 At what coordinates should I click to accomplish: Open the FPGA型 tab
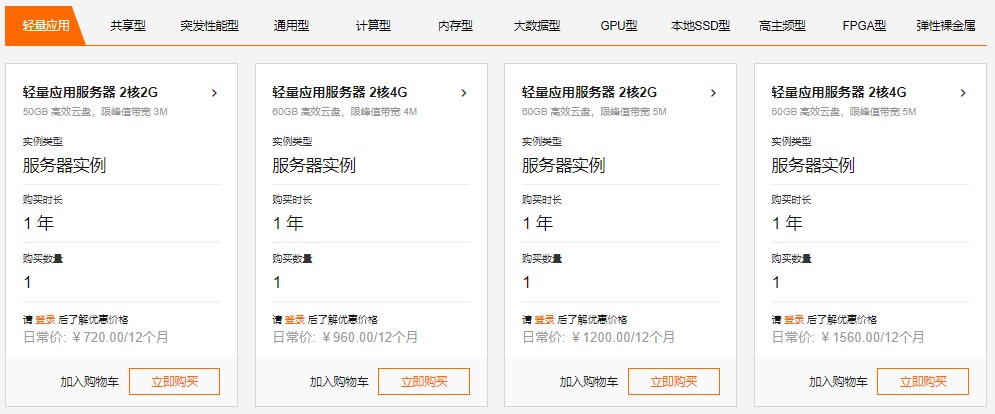pyautogui.click(x=864, y=26)
